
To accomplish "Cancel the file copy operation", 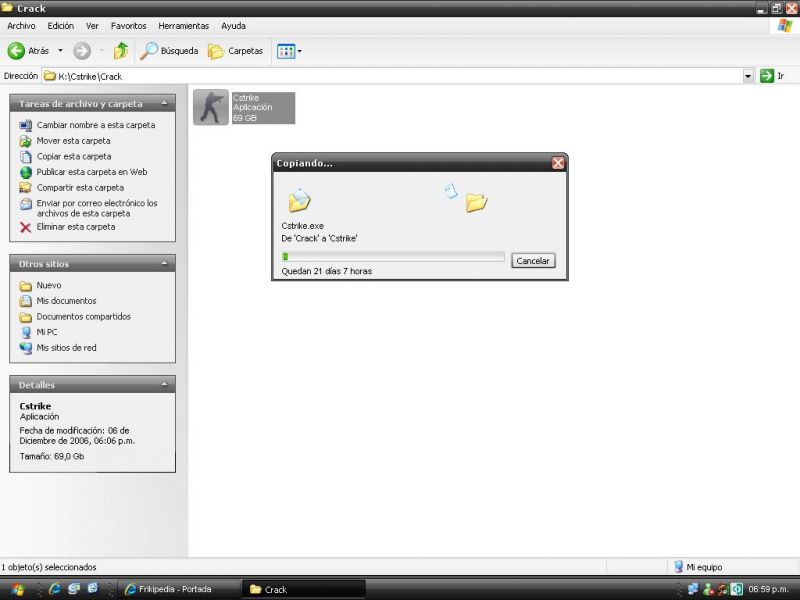I will coord(533,260).
